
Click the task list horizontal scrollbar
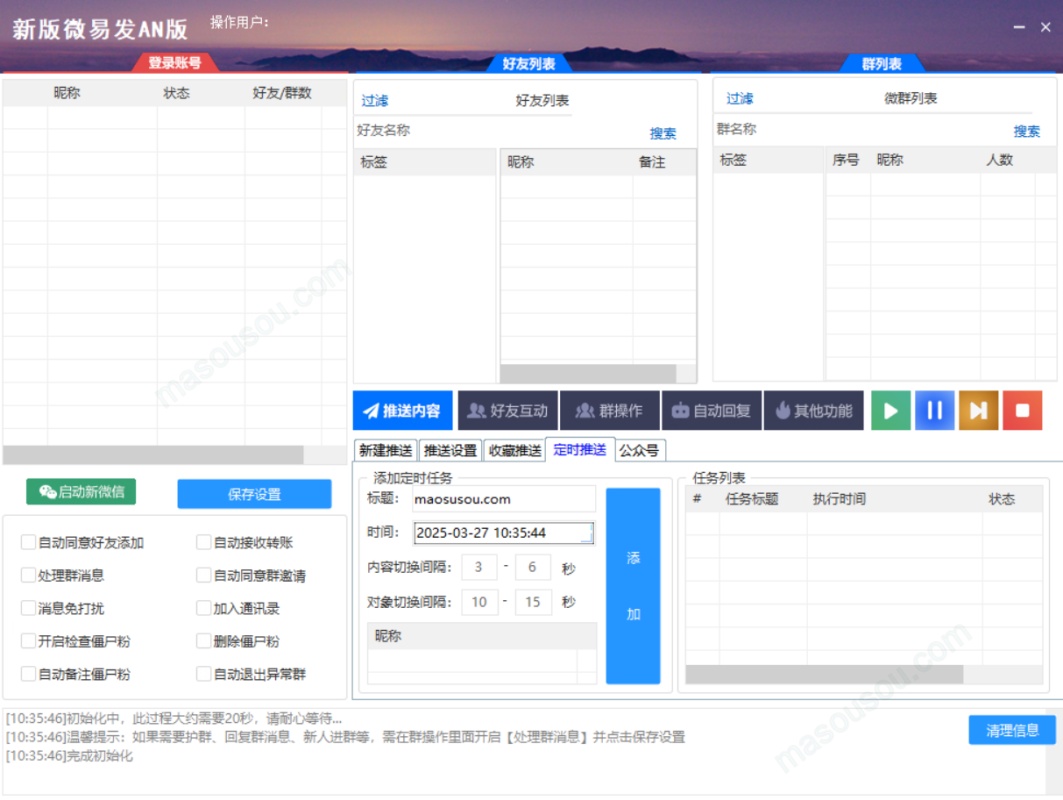tap(824, 675)
